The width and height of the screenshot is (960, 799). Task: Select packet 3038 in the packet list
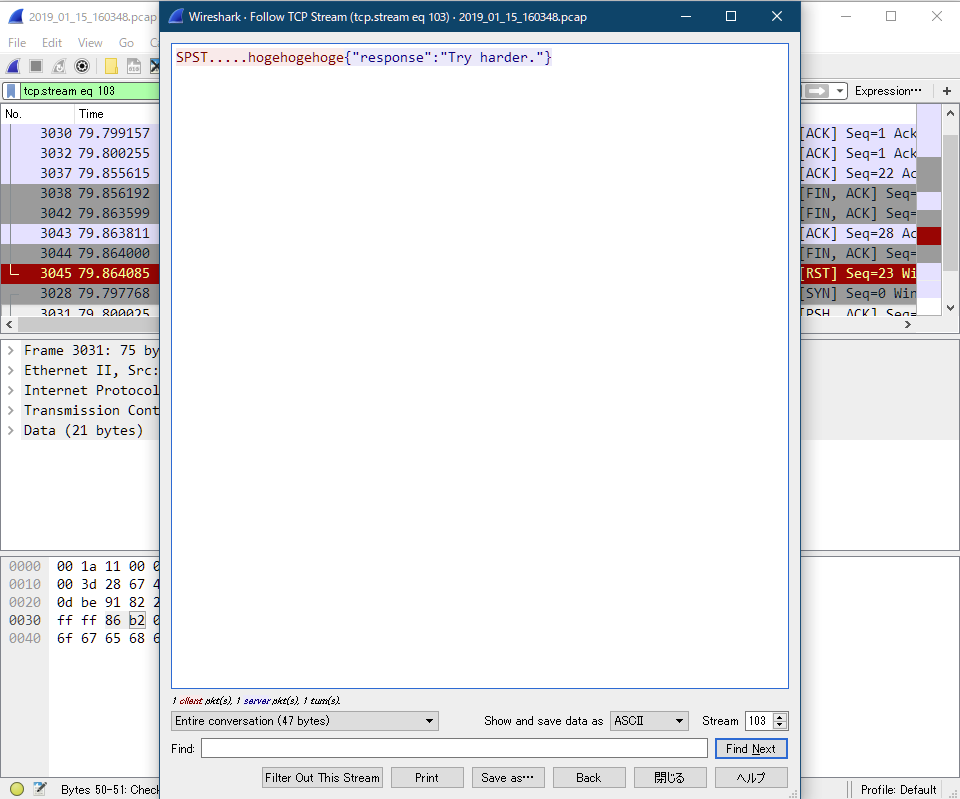[x=80, y=193]
